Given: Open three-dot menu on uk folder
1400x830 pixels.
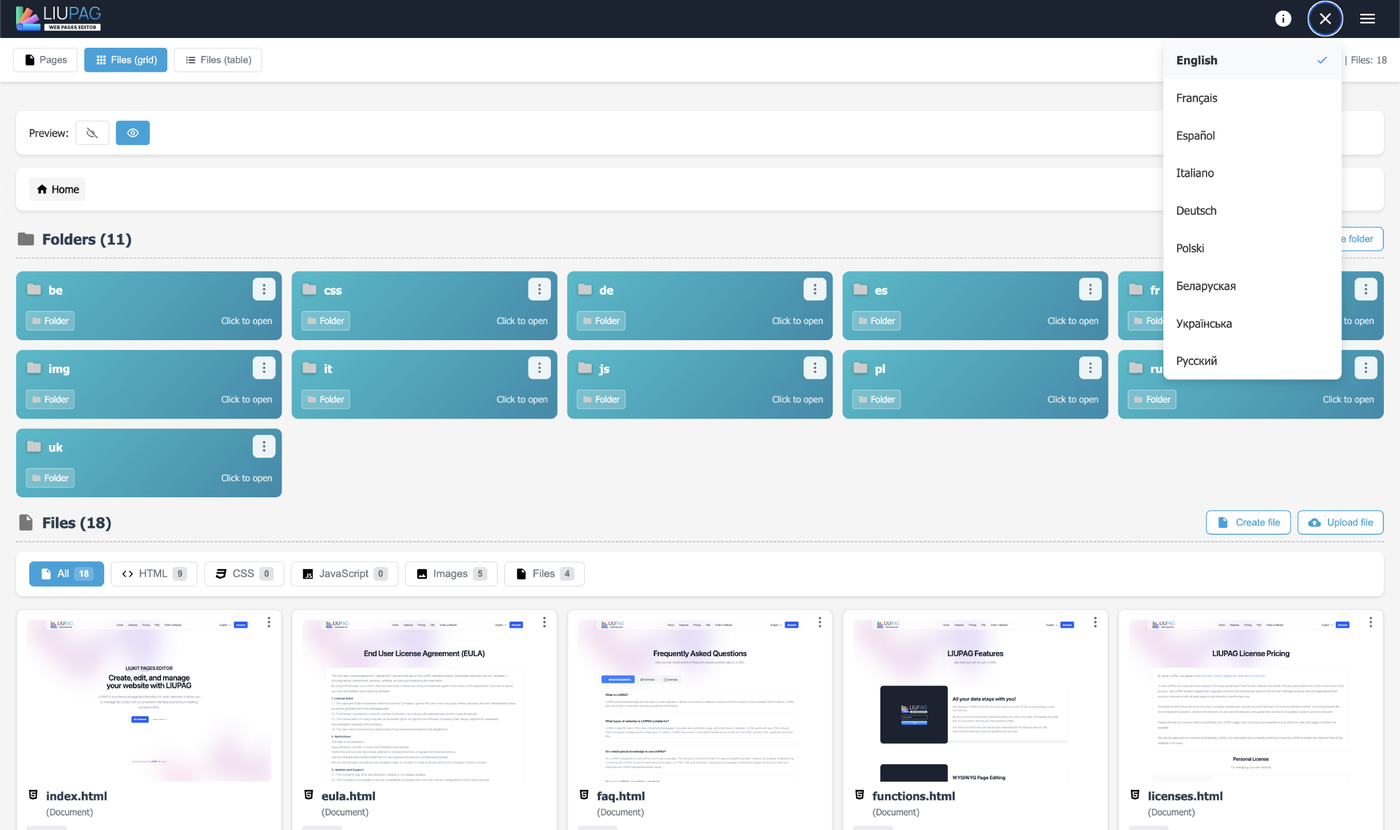Looking at the screenshot, I should (264, 447).
